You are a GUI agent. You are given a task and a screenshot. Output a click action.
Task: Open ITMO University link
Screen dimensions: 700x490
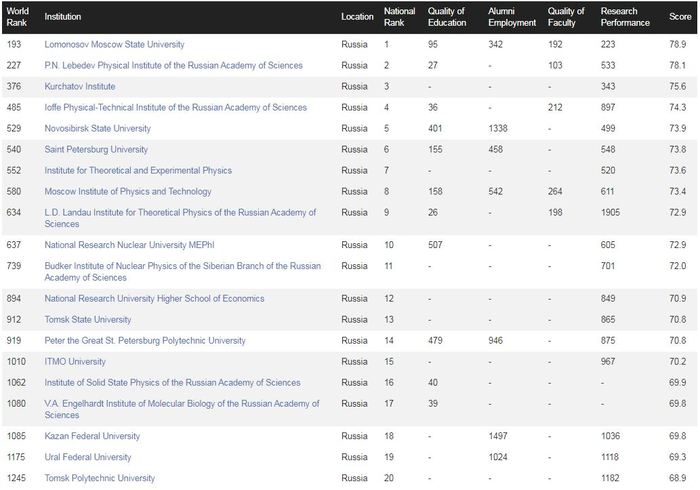tap(75, 362)
